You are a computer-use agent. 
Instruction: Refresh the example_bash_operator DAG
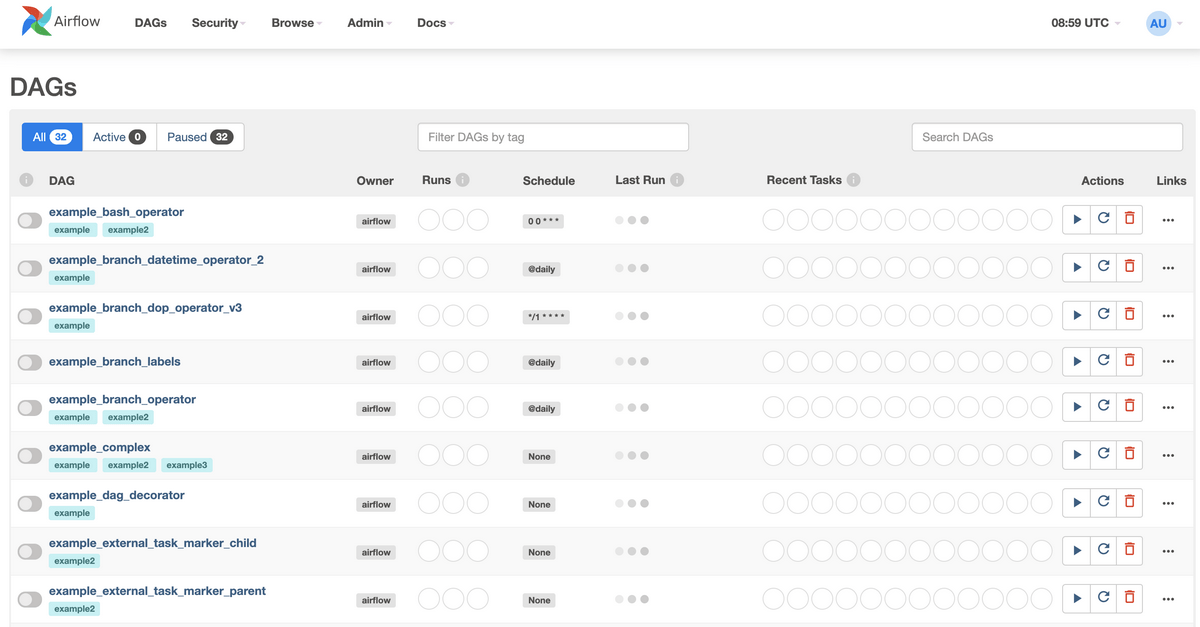[1103, 219]
